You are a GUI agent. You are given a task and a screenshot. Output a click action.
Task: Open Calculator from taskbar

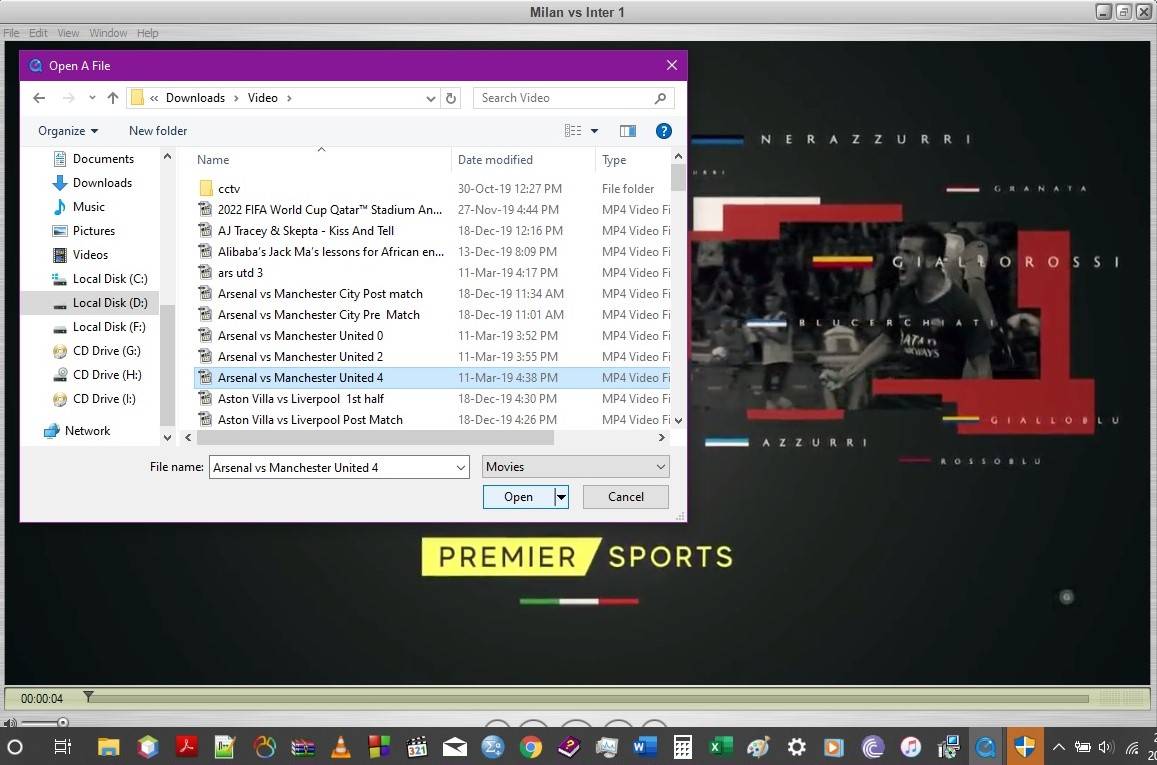683,747
